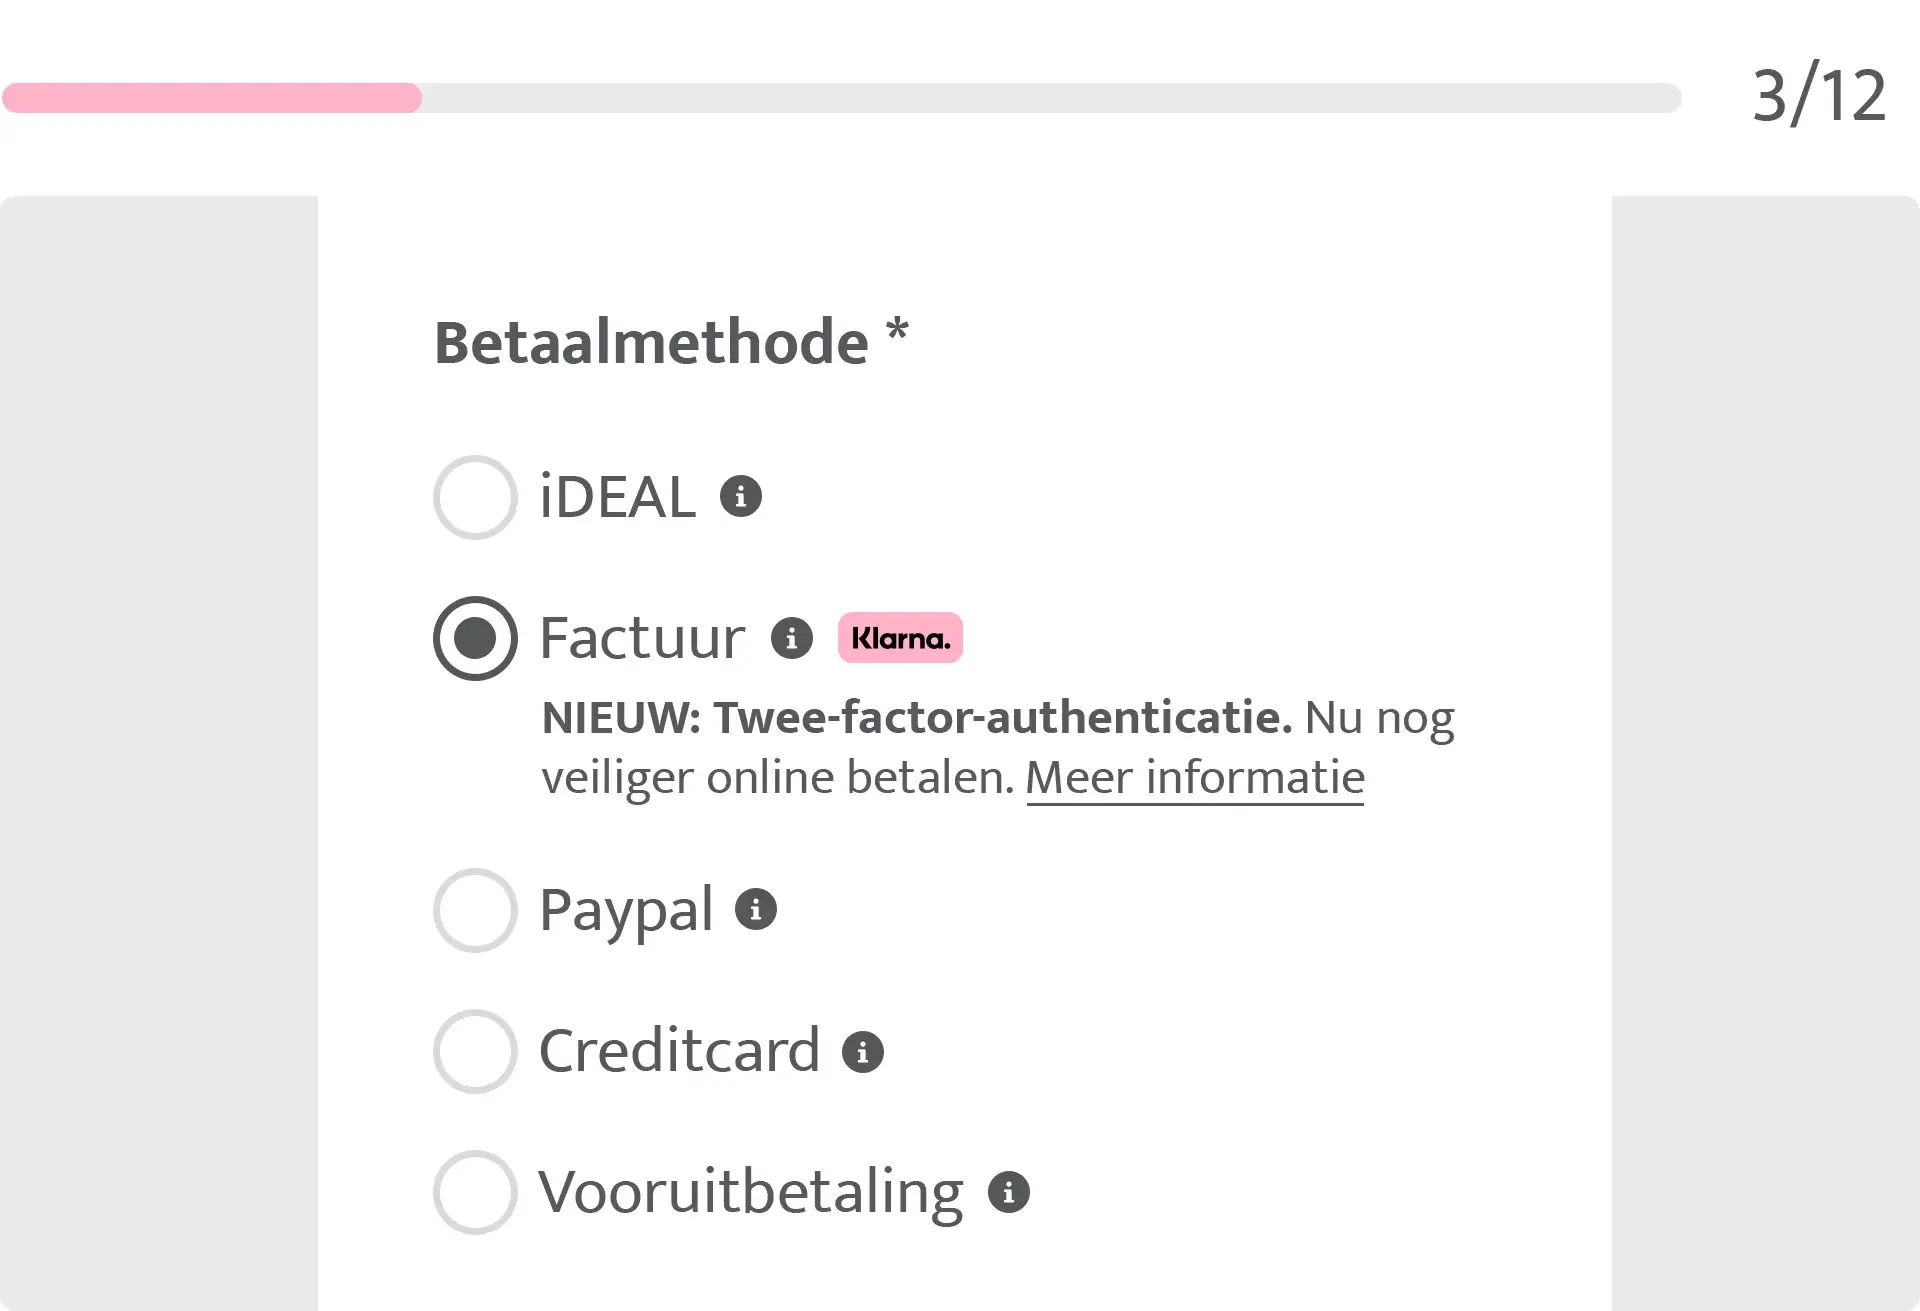The image size is (1920, 1311).
Task: Click the info icon next to Paypal
Action: pos(756,909)
